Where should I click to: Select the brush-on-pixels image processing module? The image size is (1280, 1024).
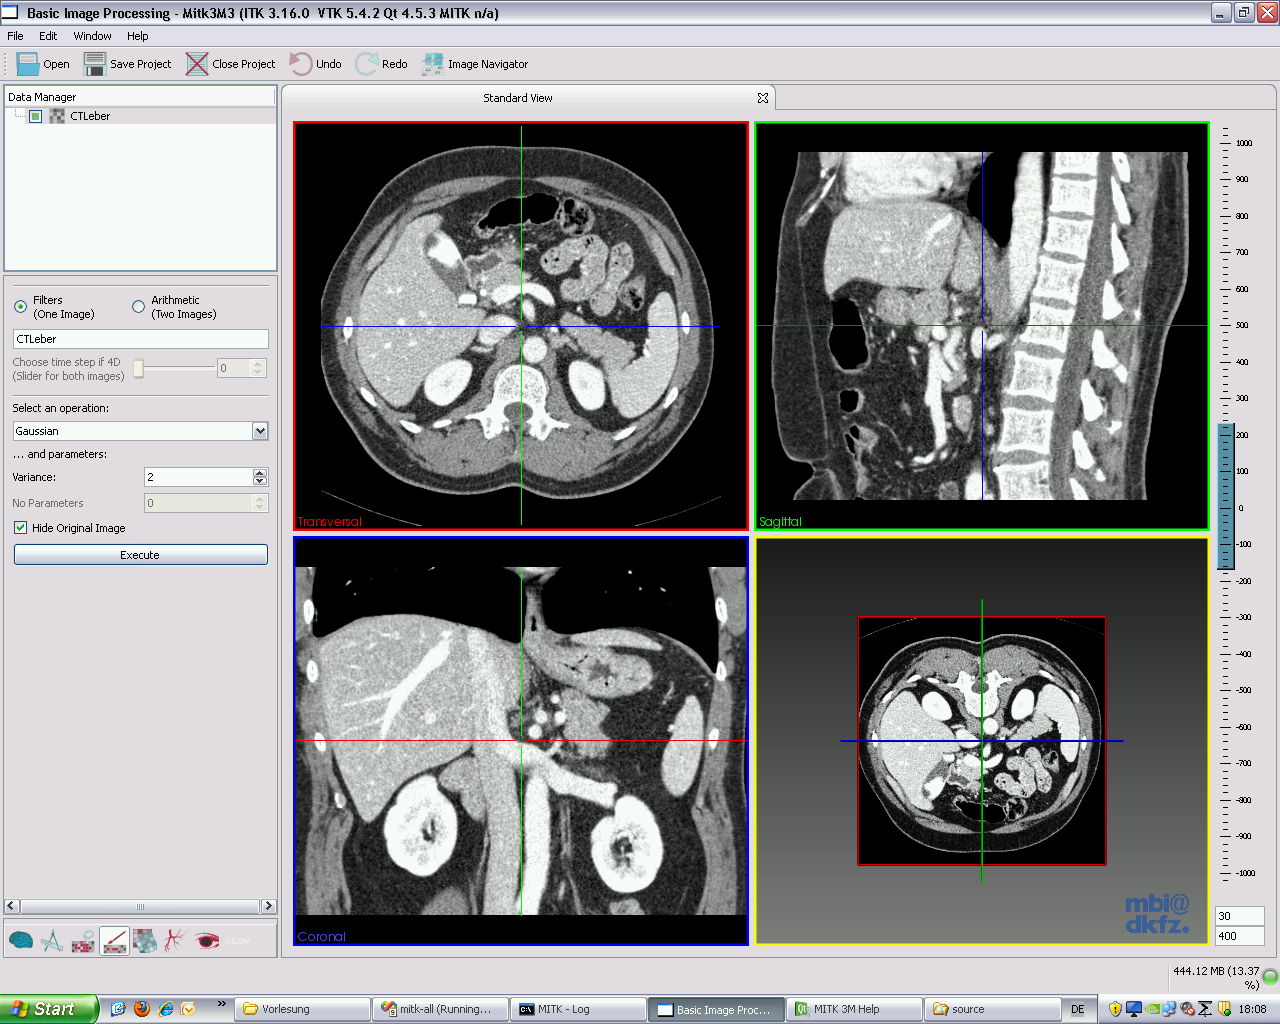point(114,940)
